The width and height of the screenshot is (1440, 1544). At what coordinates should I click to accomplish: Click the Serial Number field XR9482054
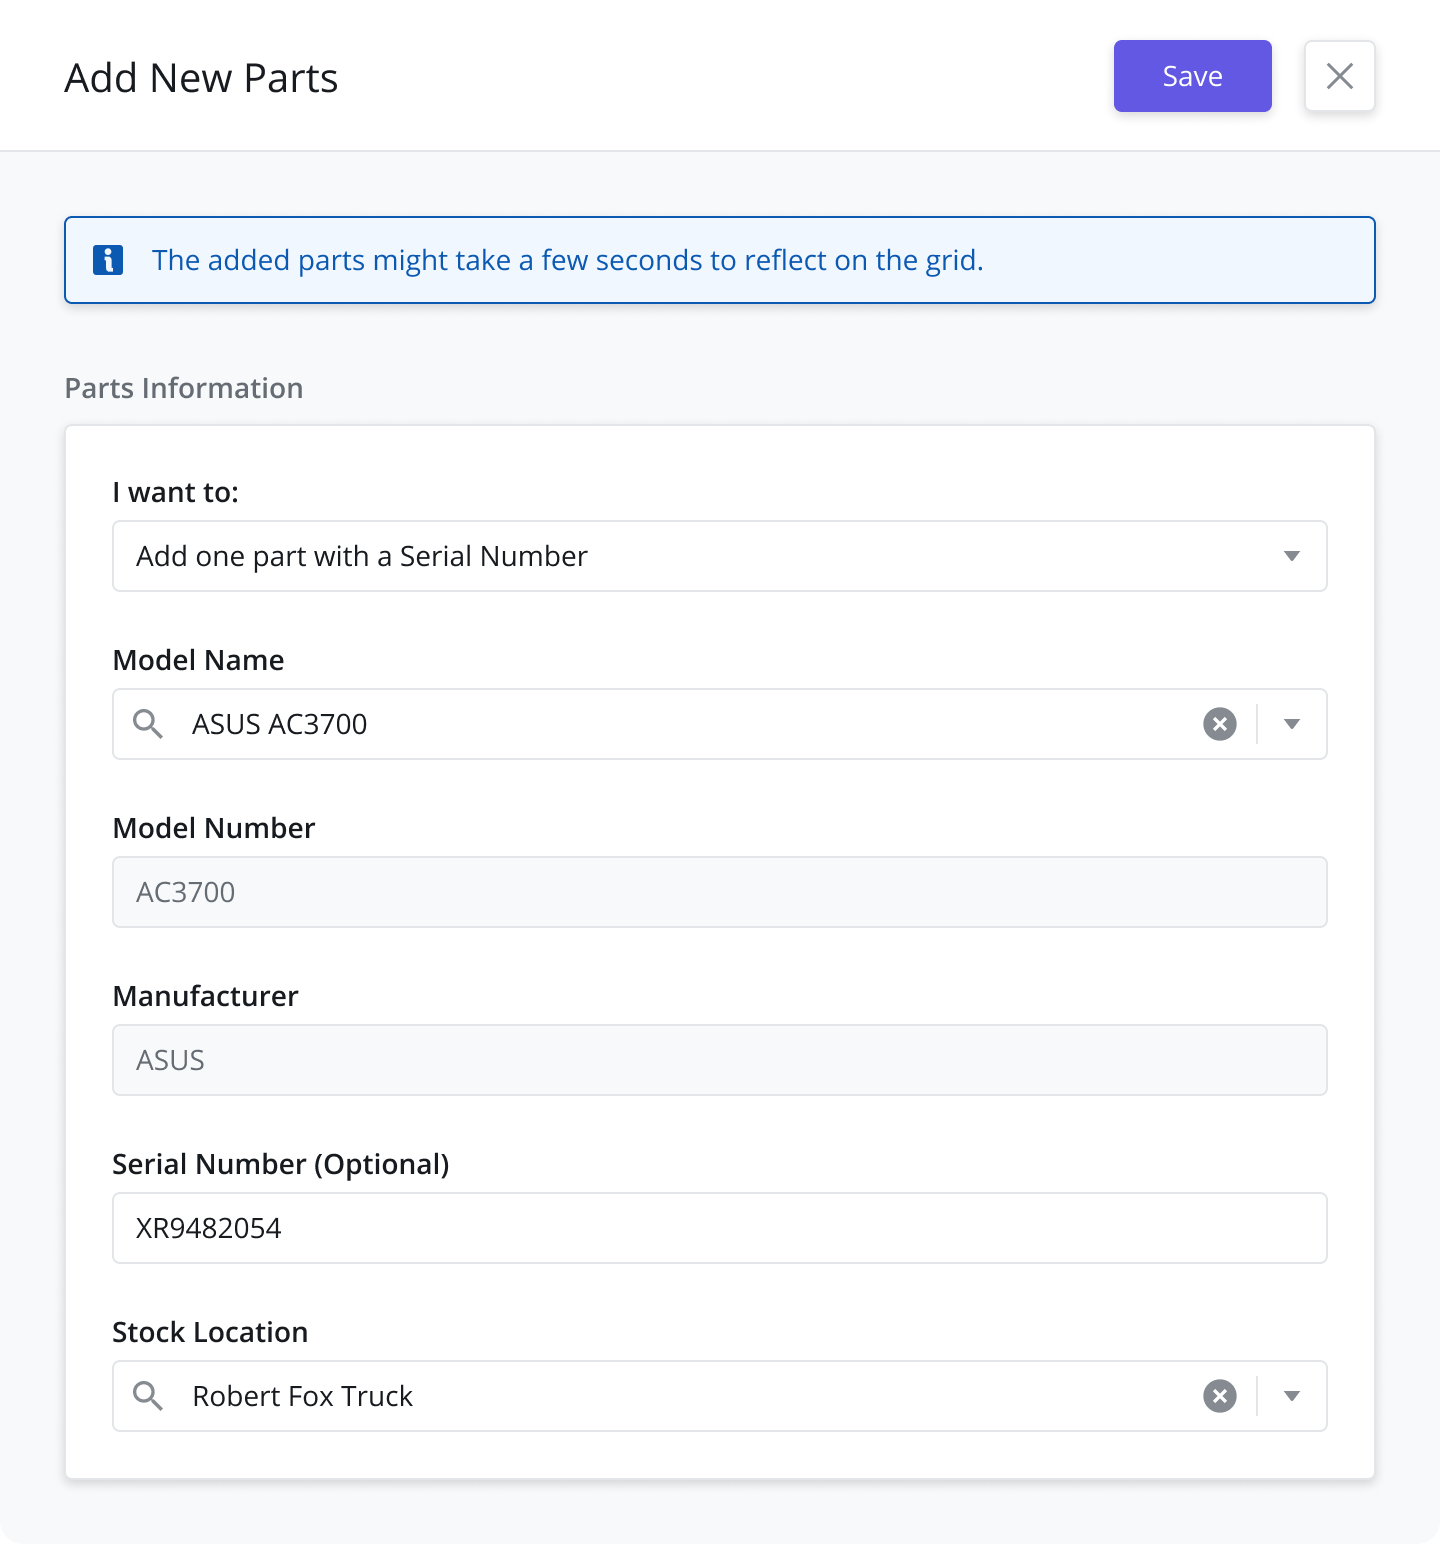(x=720, y=1228)
